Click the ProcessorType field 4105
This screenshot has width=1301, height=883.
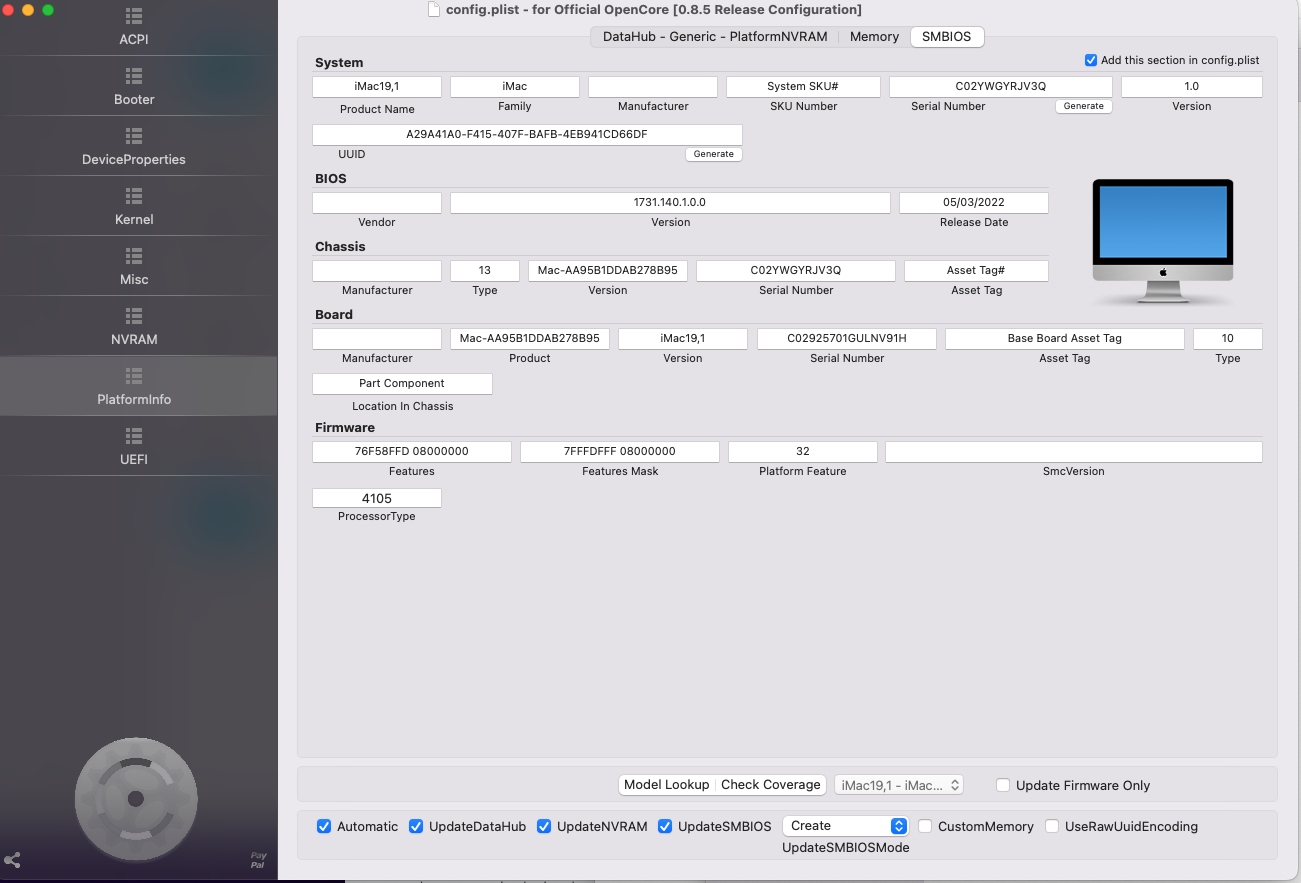pyautogui.click(x=377, y=498)
